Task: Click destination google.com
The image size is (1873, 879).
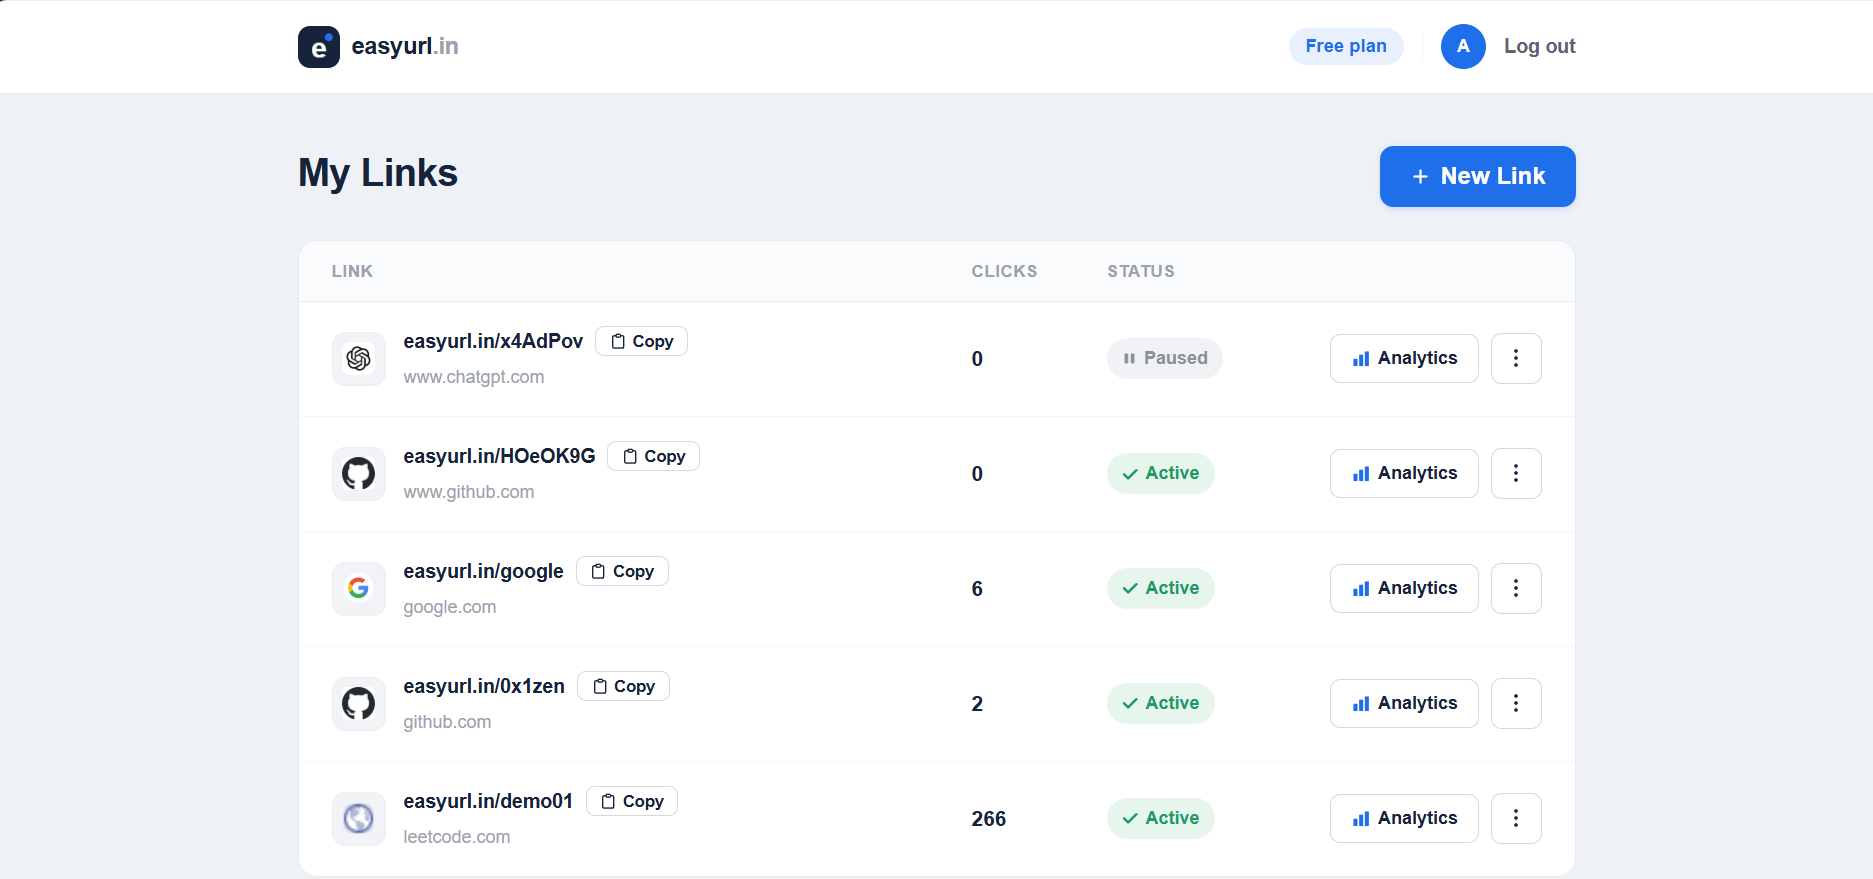Action: coord(450,607)
